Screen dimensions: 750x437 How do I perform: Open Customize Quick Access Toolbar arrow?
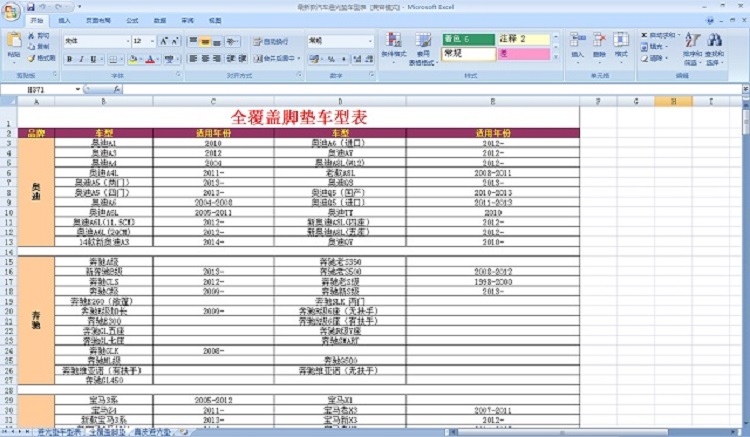tap(79, 7)
